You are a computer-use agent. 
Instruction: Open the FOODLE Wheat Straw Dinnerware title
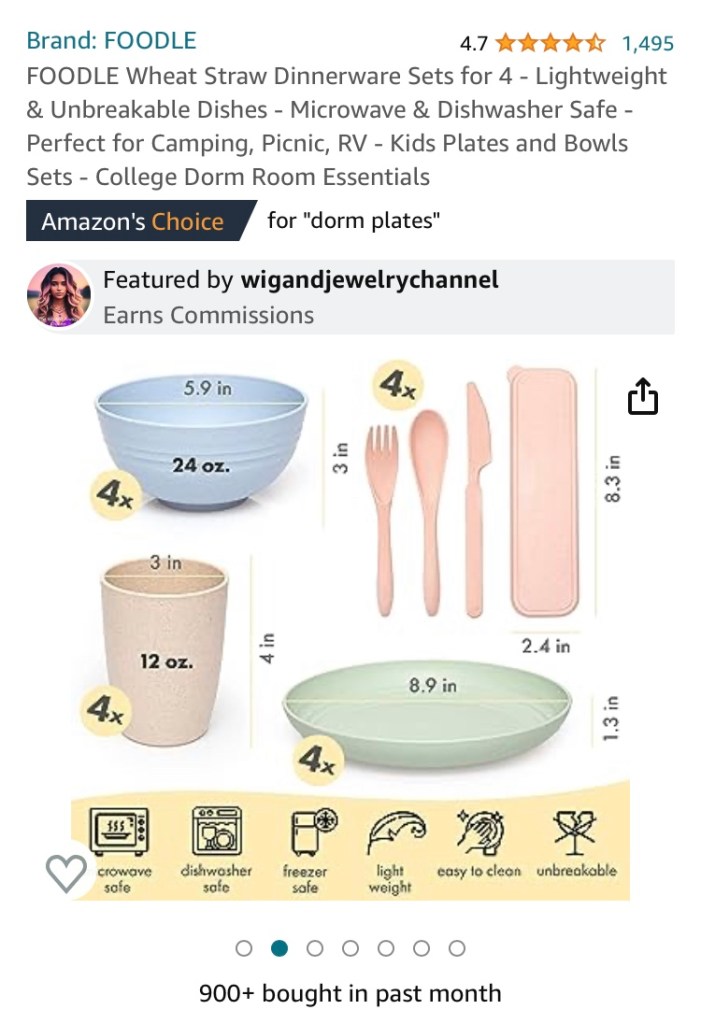point(346,126)
